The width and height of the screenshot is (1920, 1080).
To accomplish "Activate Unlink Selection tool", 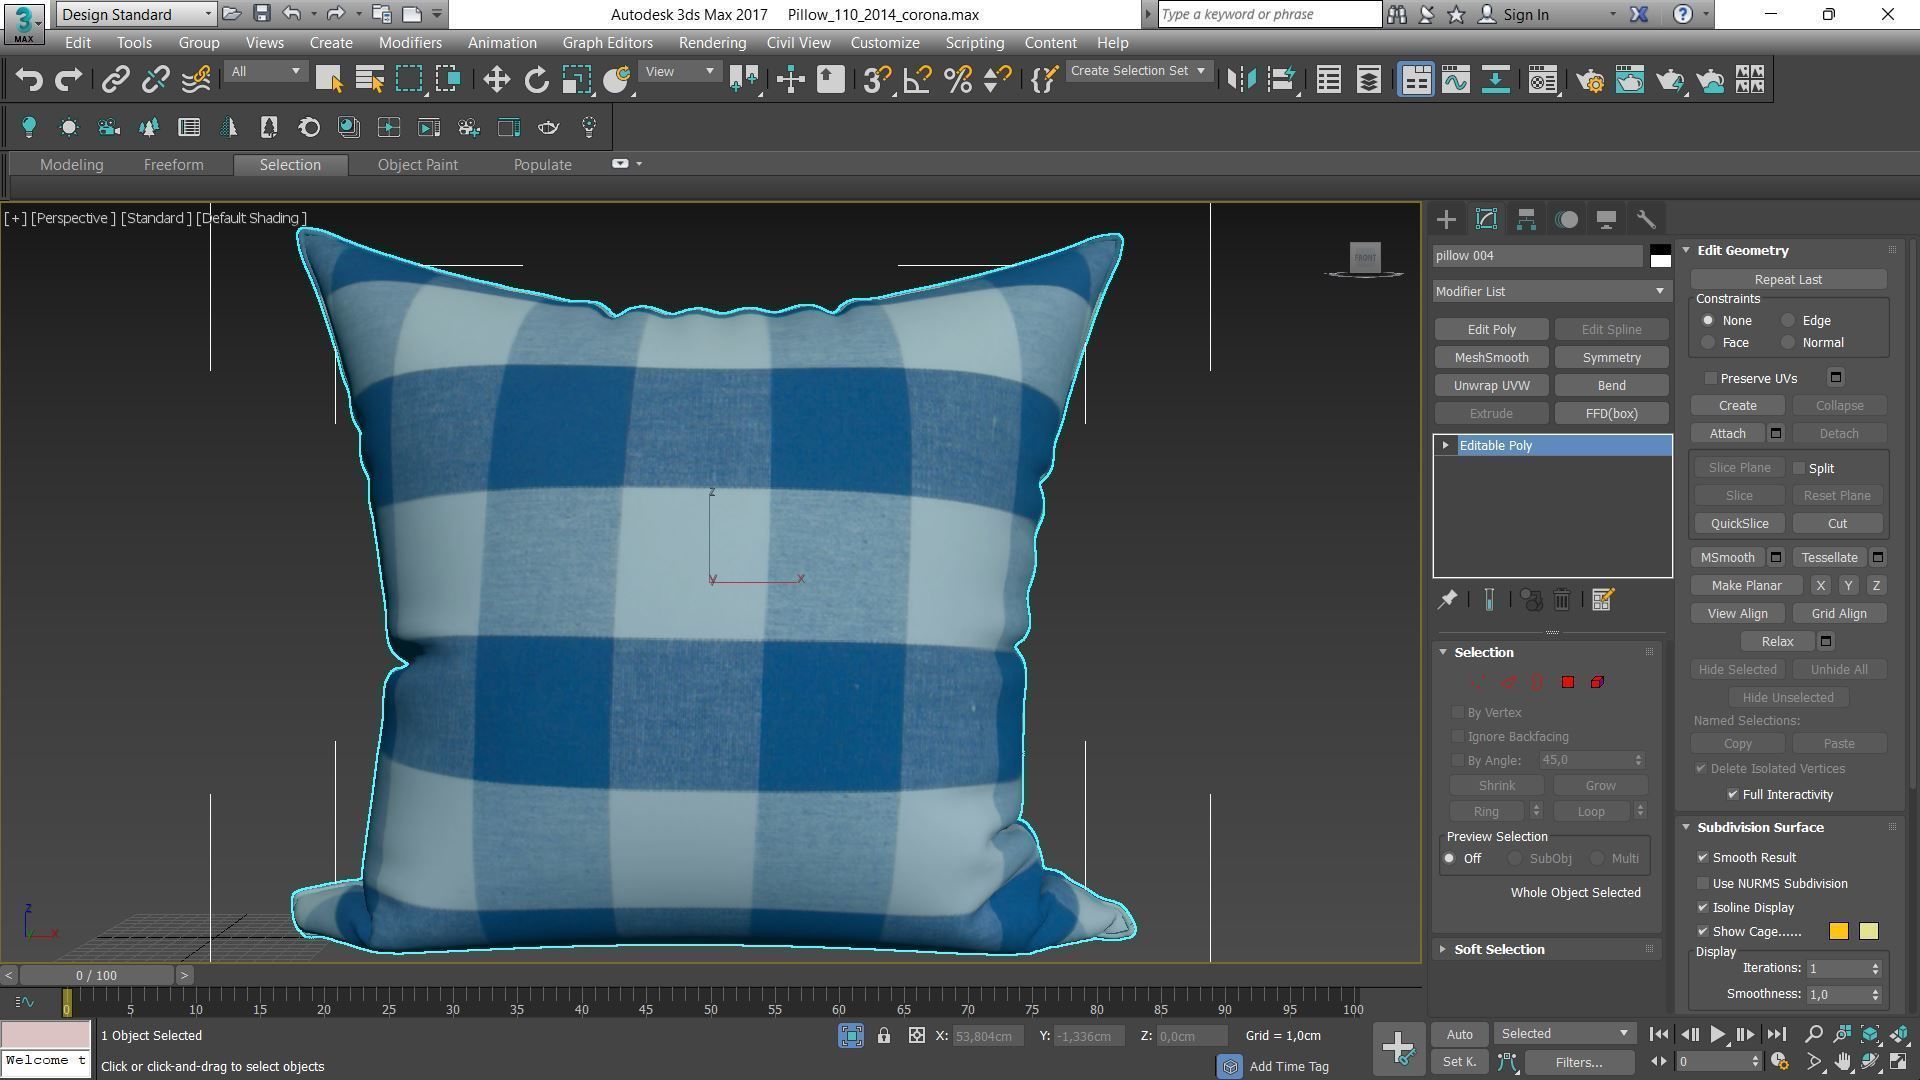I will pyautogui.click(x=156, y=80).
